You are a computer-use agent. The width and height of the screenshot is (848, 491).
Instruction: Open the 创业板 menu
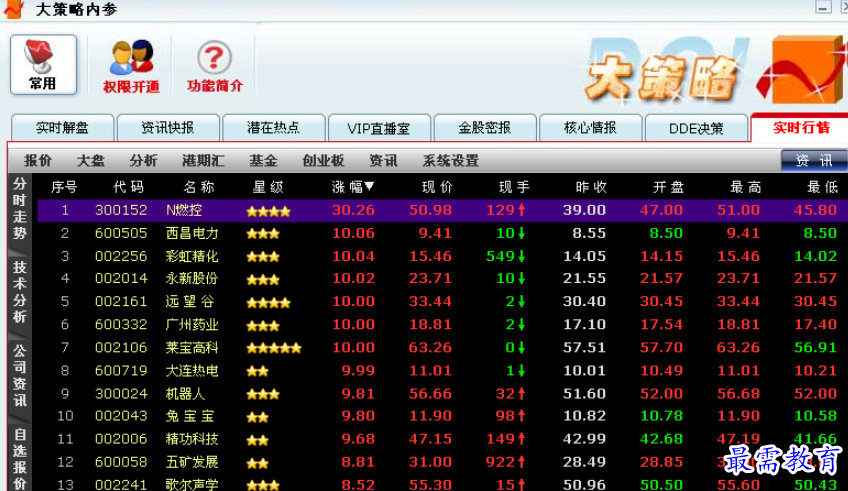point(323,161)
